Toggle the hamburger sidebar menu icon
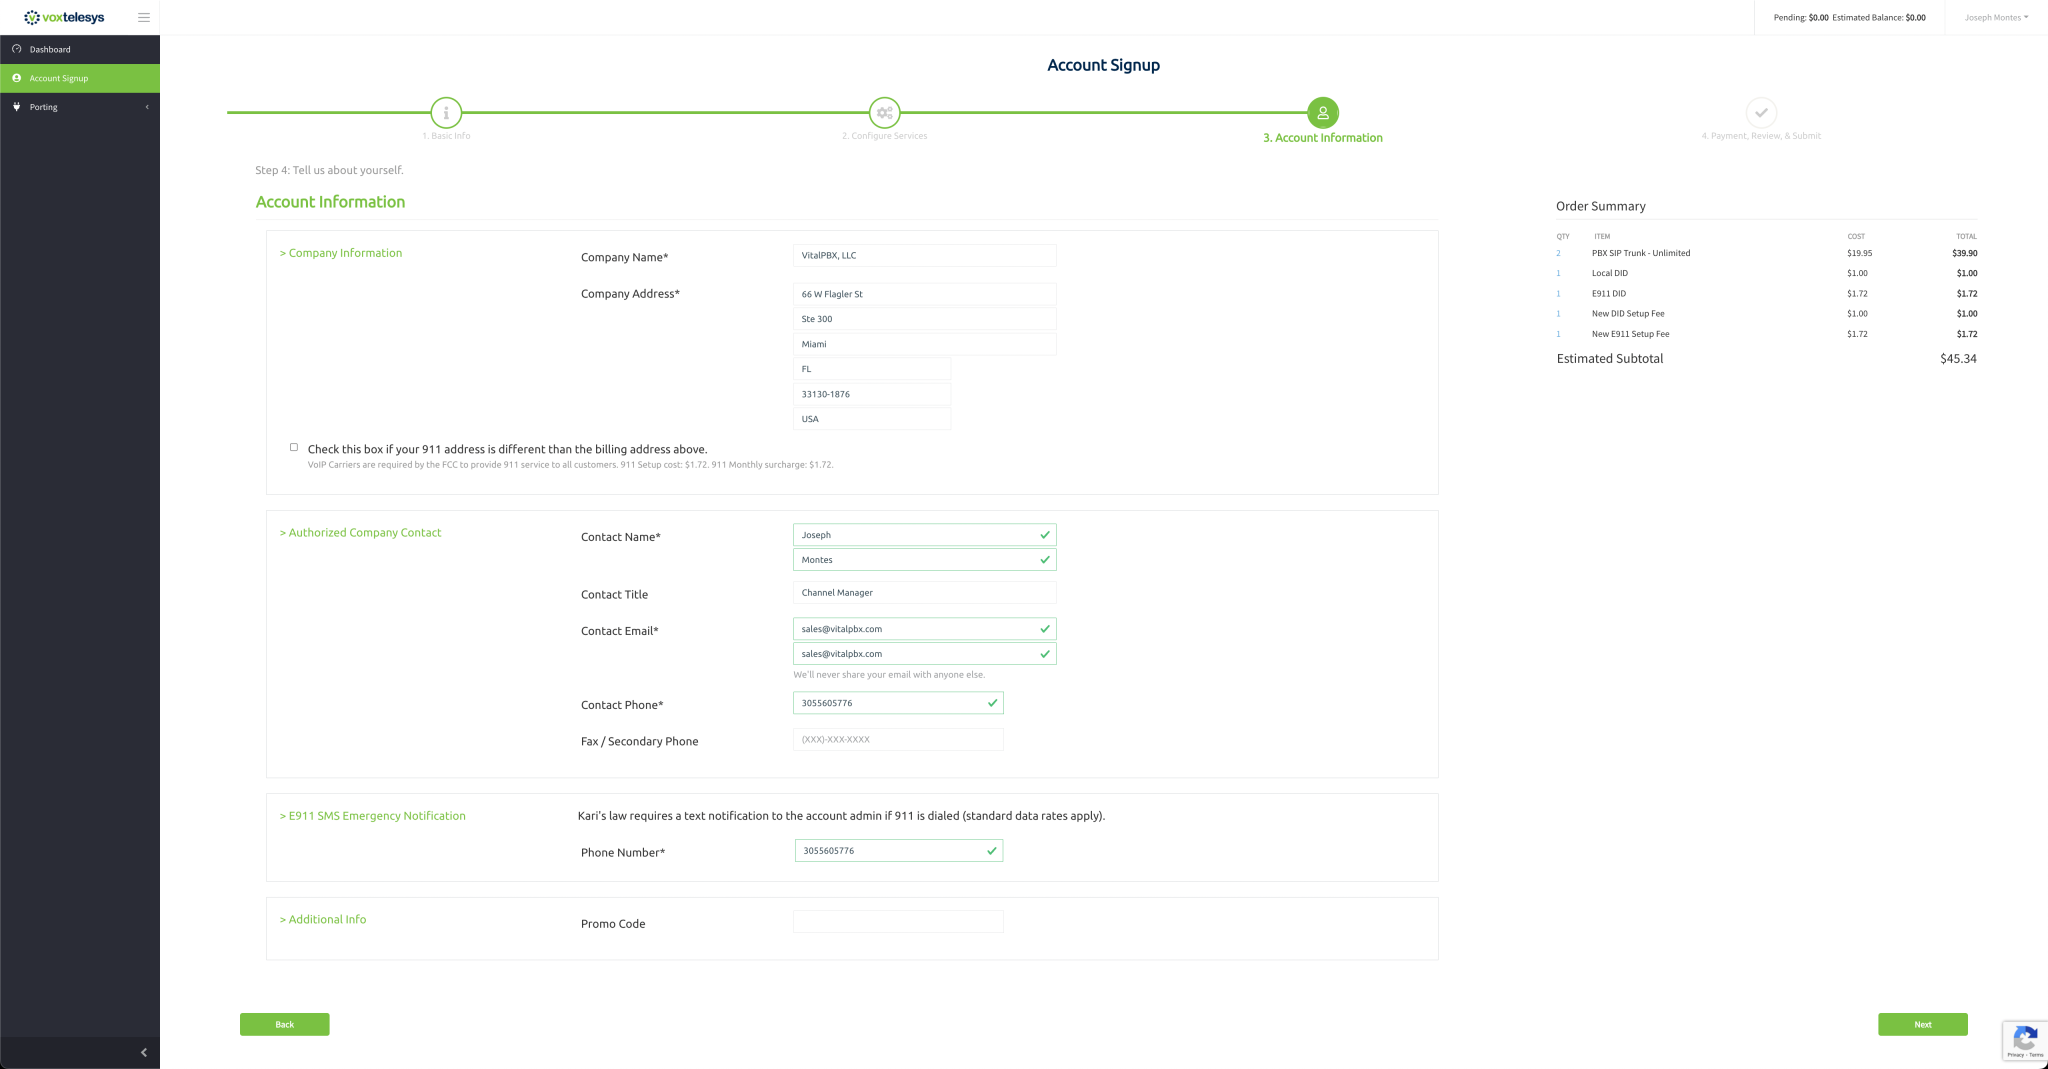 coord(144,17)
